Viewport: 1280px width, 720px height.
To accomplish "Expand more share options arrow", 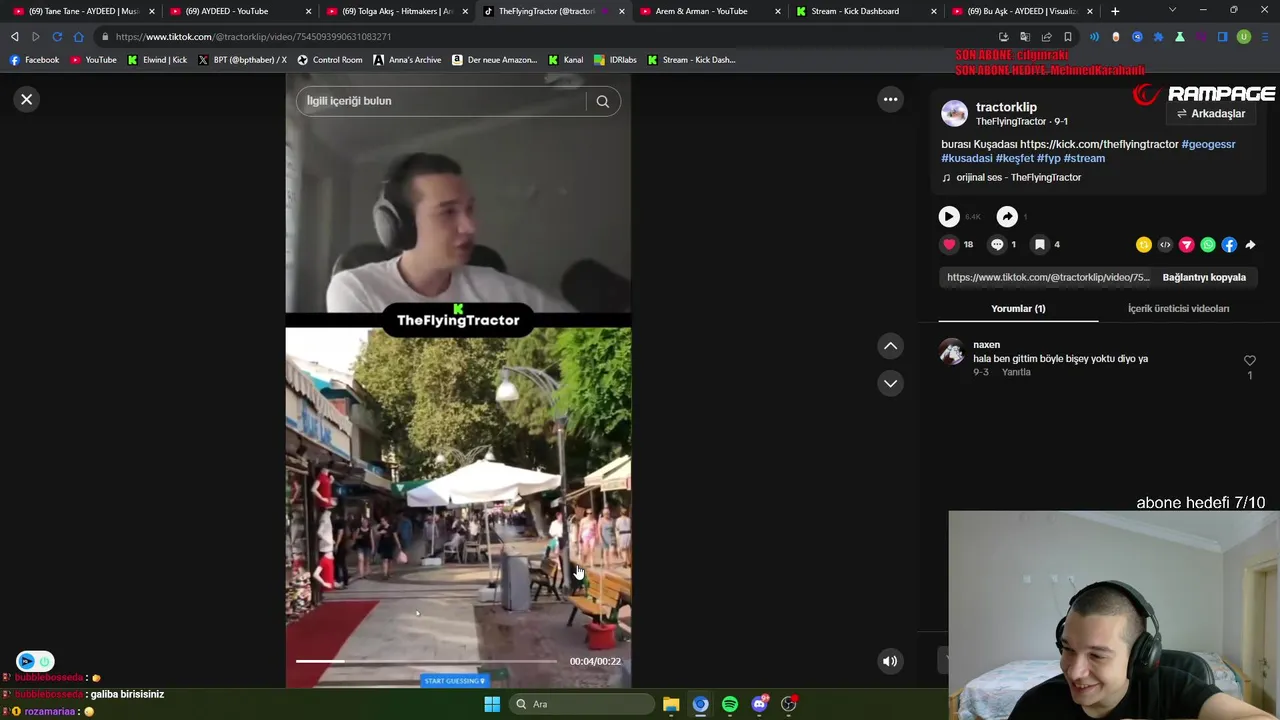I will (x=1250, y=245).
